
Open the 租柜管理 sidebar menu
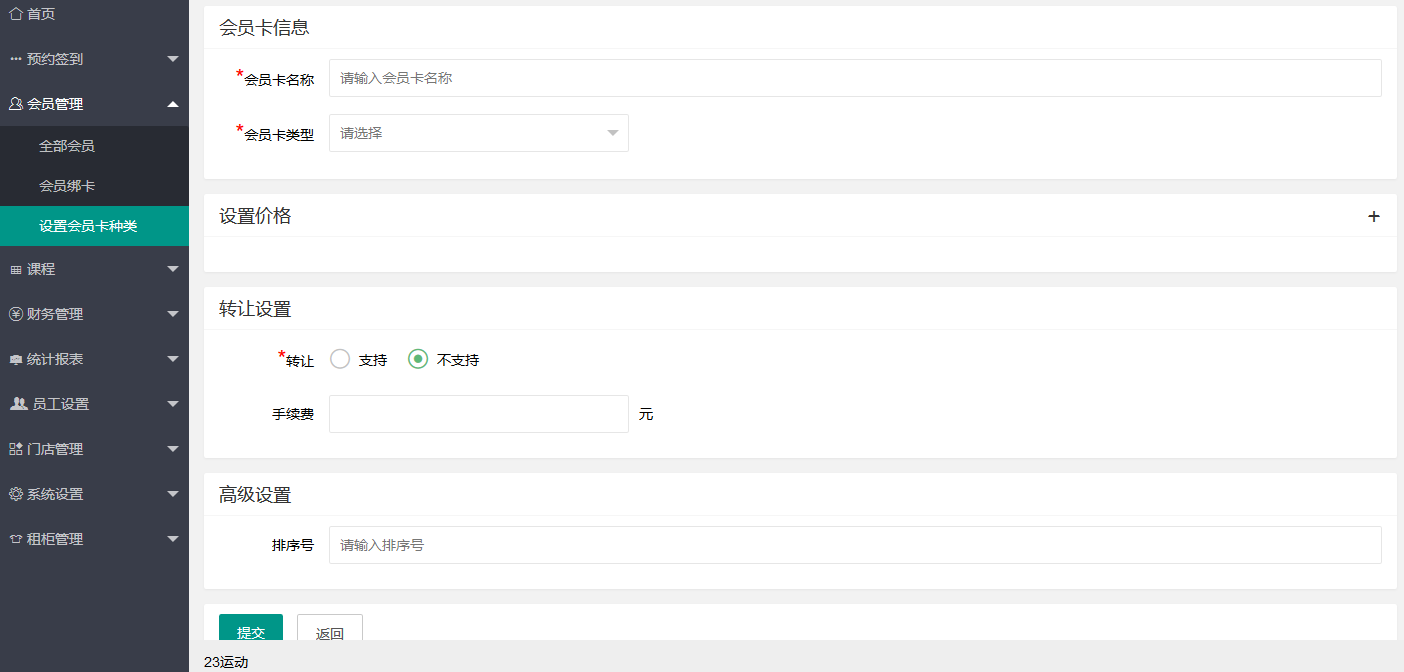[94, 539]
